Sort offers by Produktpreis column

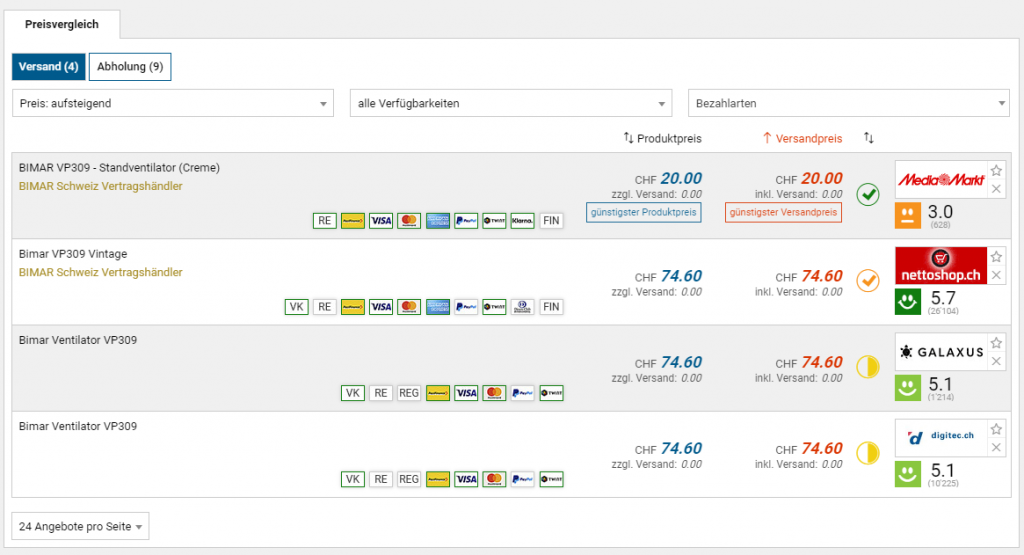662,138
